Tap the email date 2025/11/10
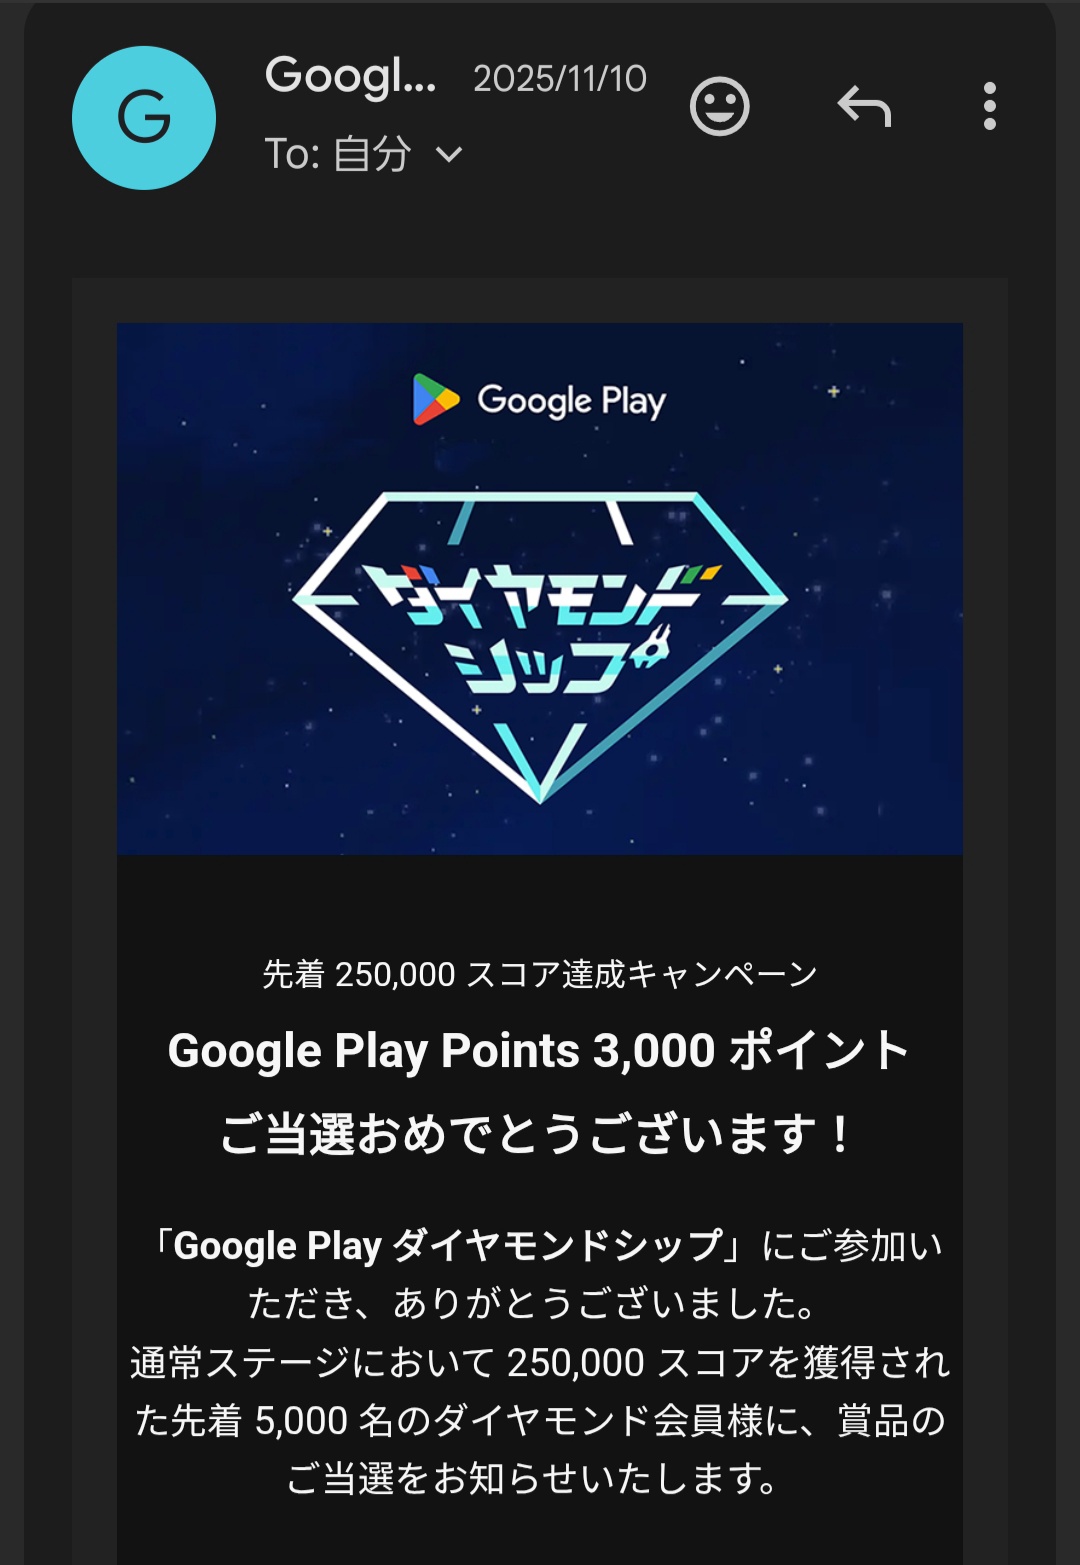 [x=560, y=79]
